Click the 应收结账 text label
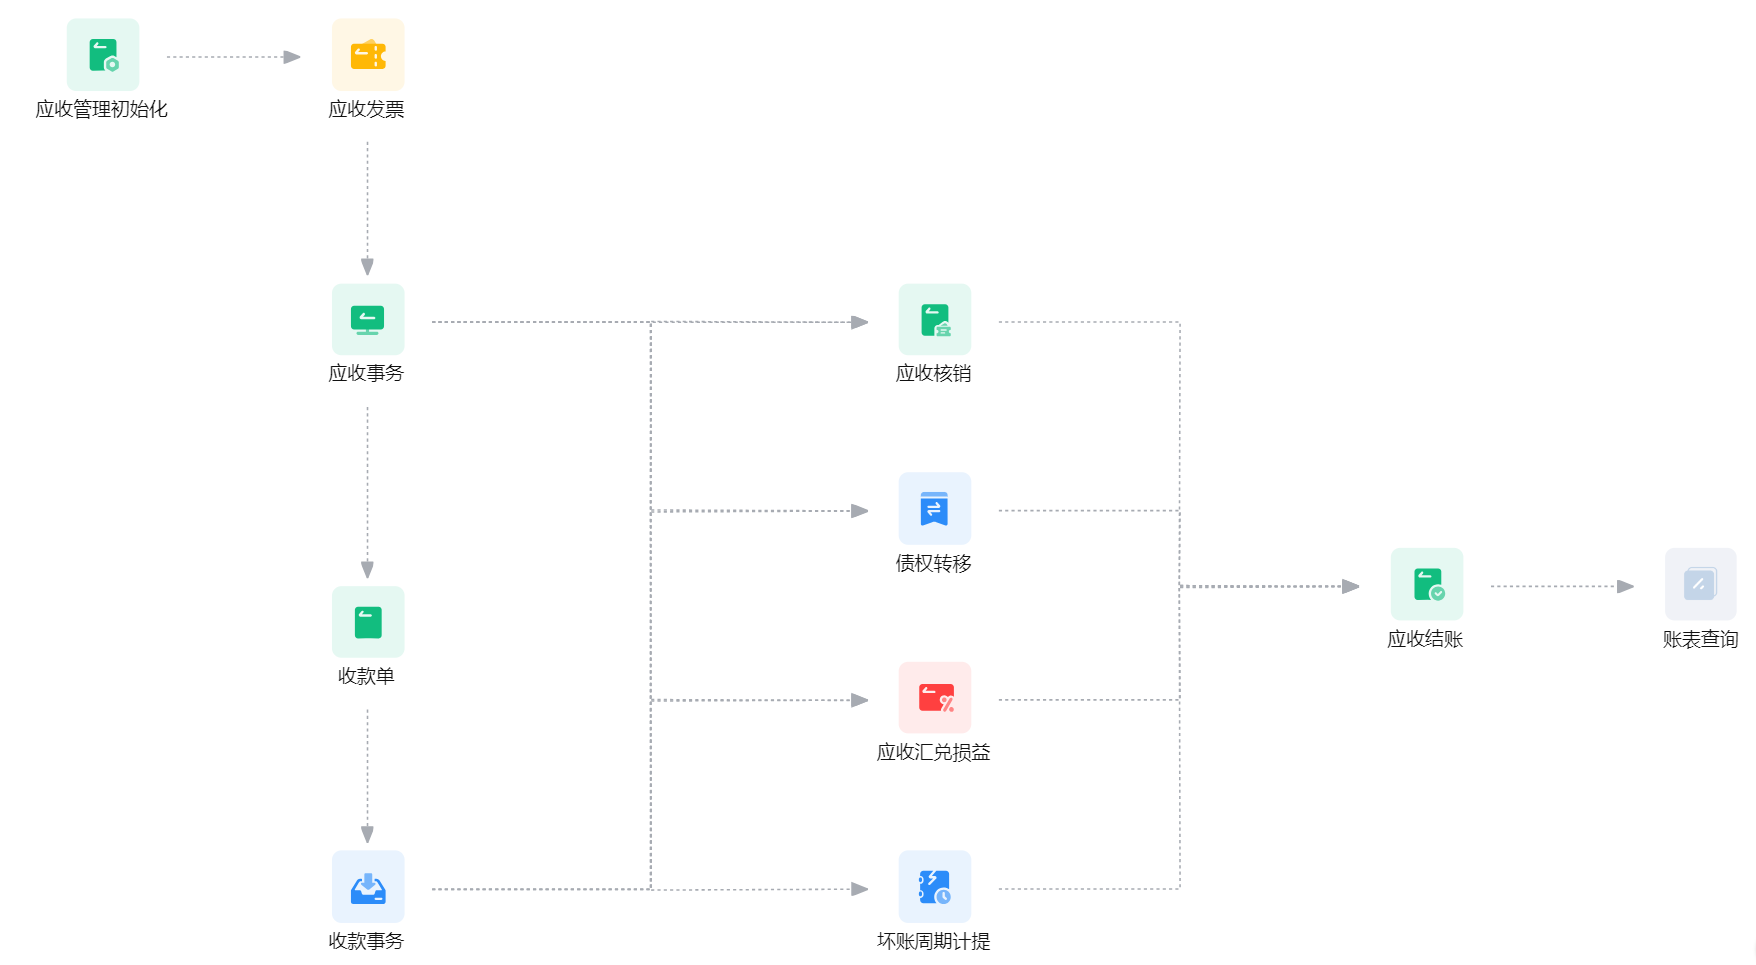The width and height of the screenshot is (1756, 965). point(1426,639)
